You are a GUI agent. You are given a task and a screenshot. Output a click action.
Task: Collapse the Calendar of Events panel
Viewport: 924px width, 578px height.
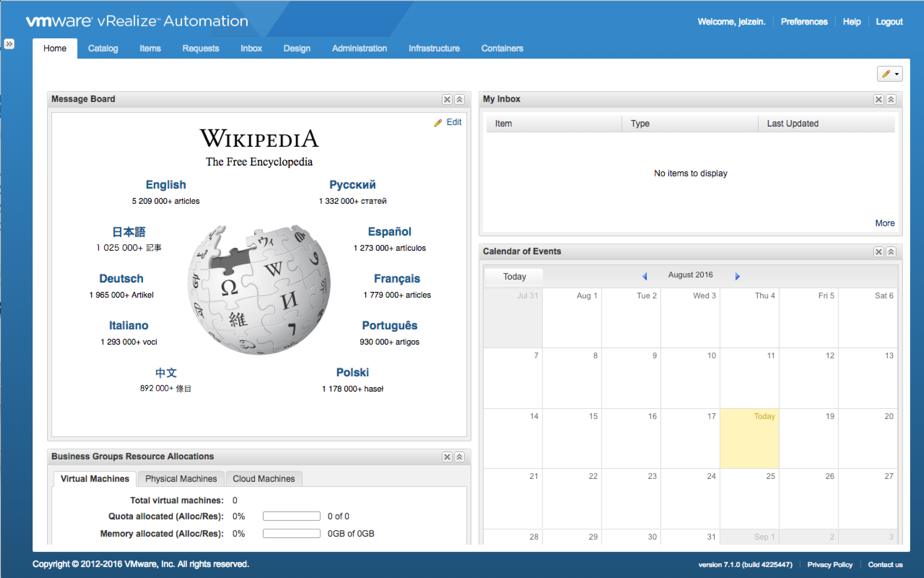(891, 252)
